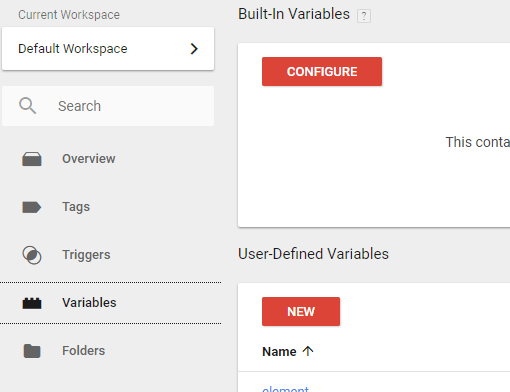Click the Tags label icon
510x392 pixels.
(x=32, y=207)
